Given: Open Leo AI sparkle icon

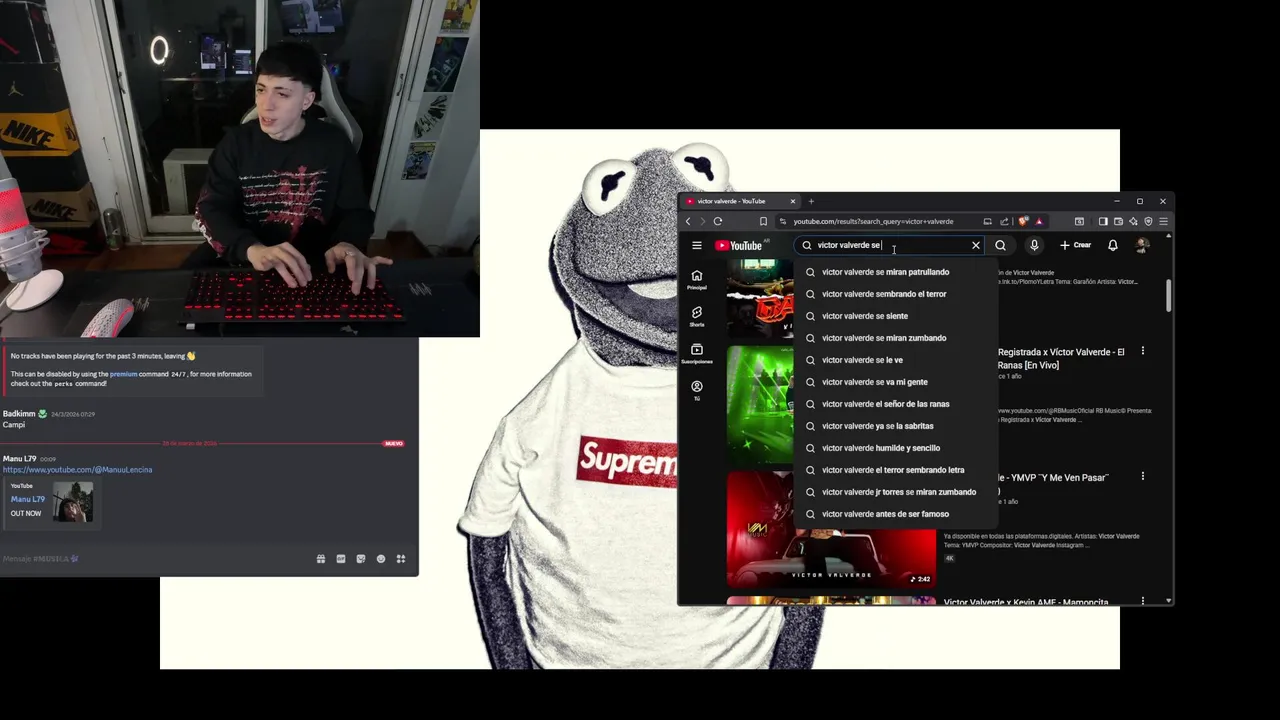Looking at the screenshot, I should [x=1133, y=221].
